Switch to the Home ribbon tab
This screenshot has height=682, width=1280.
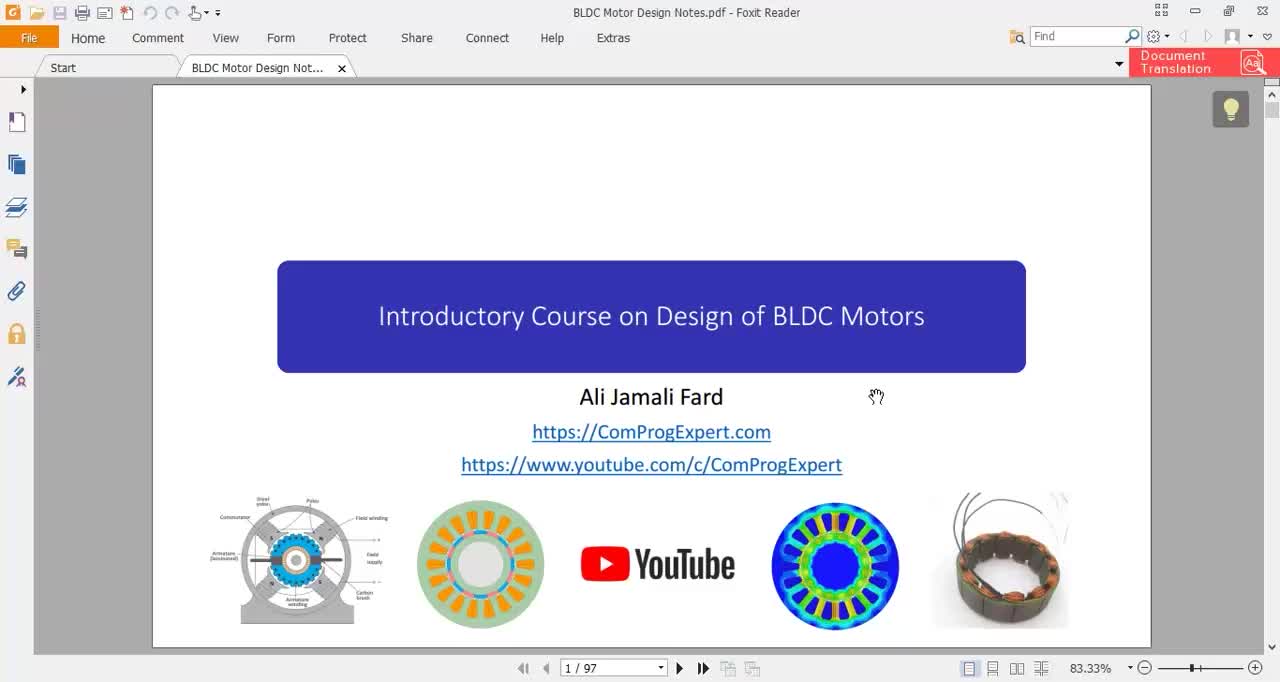88,38
